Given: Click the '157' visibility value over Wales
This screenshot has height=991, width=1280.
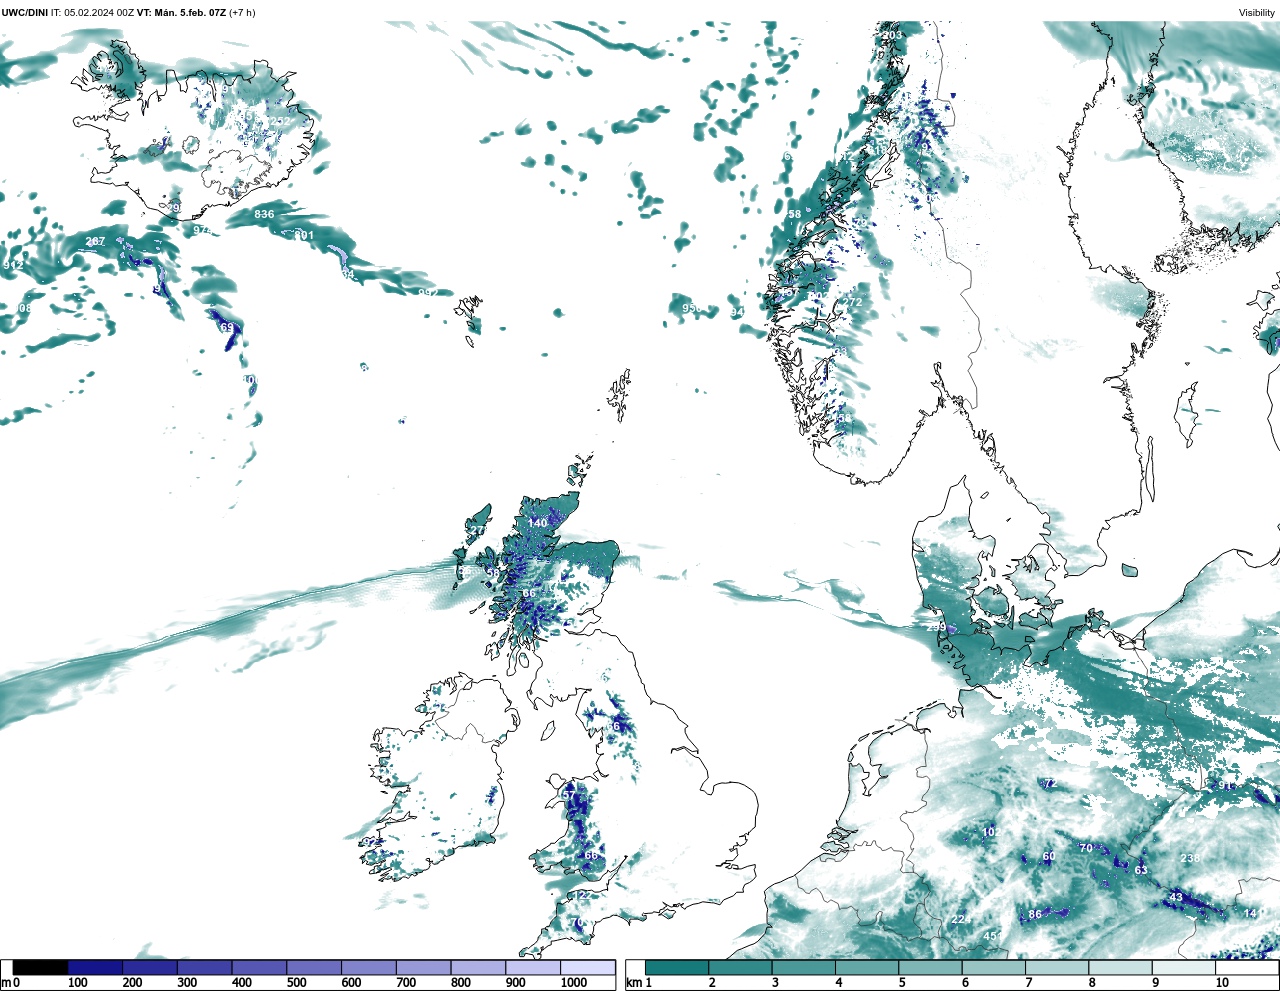Looking at the screenshot, I should [x=567, y=795].
